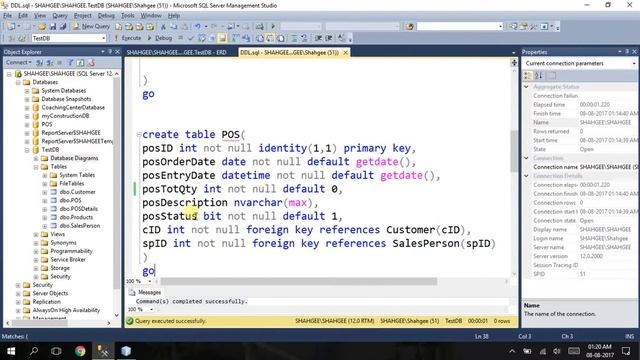The width and height of the screenshot is (640, 360).
Task: Select the dbo.Products table
Action: (76, 217)
